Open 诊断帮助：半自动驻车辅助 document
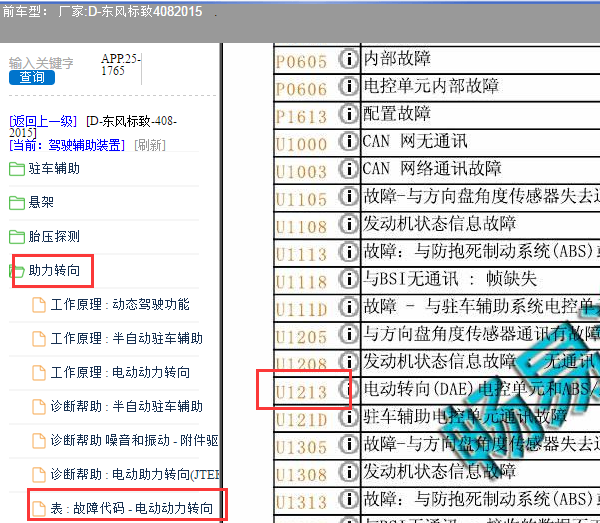The height and width of the screenshot is (523, 600). (x=127, y=406)
